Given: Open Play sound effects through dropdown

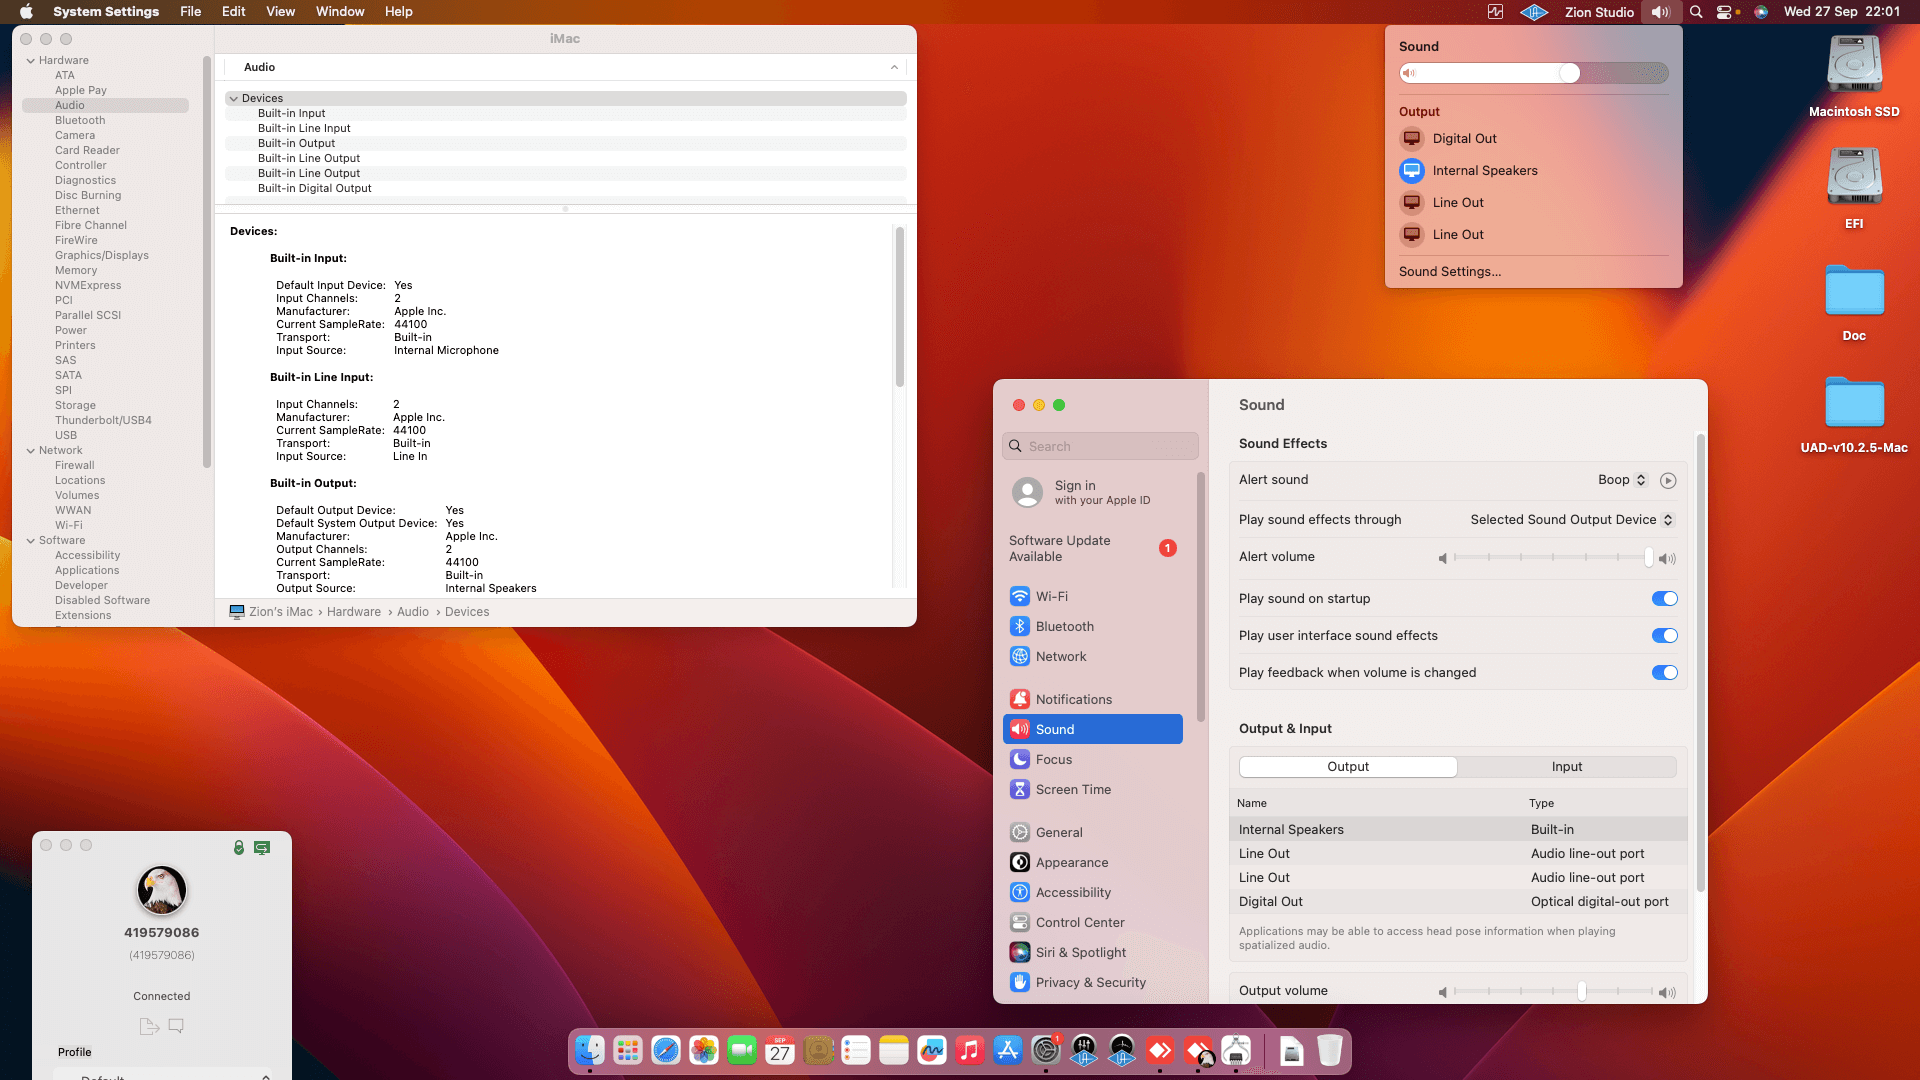Looking at the screenshot, I should pos(1571,520).
